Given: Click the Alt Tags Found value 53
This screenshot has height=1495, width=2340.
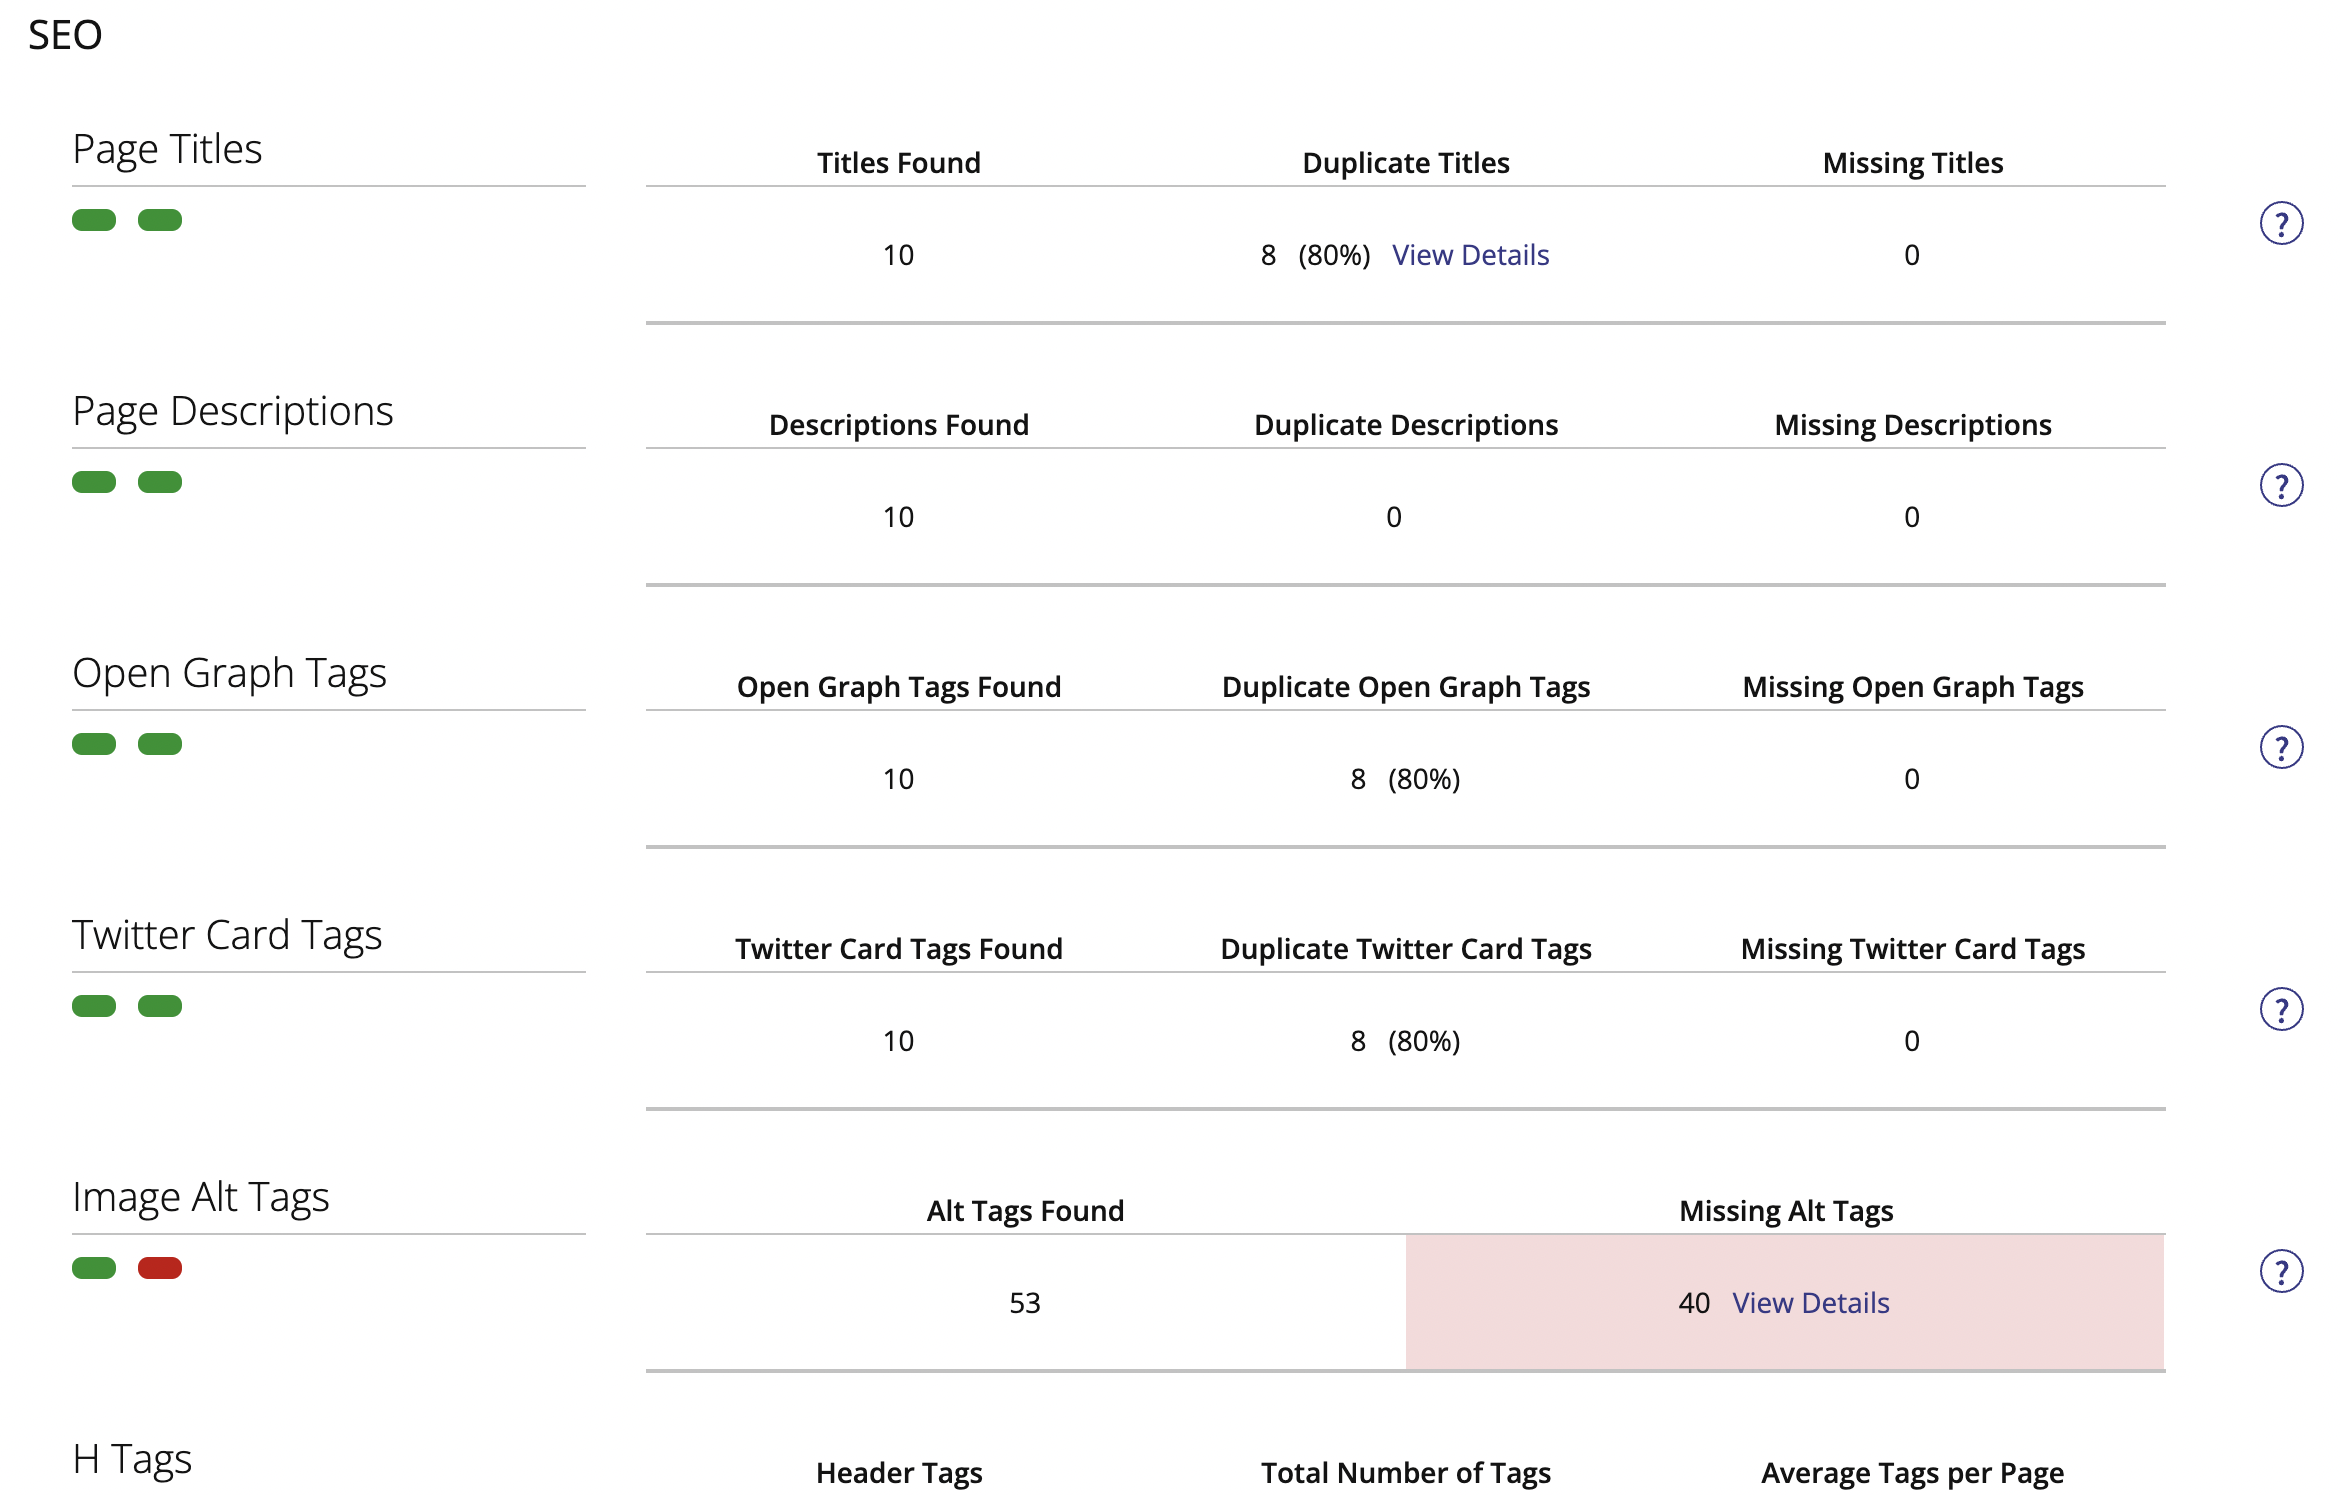Looking at the screenshot, I should click(1025, 1303).
